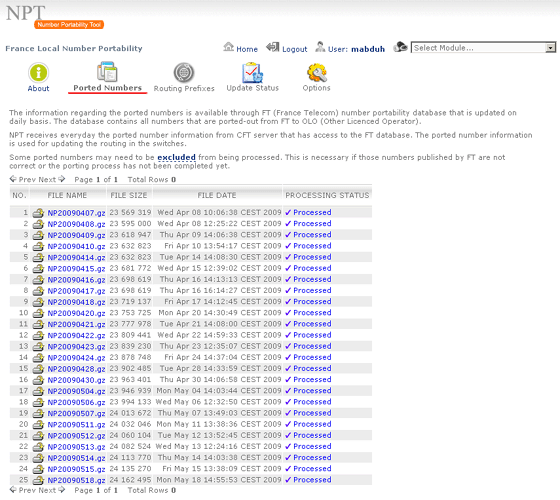
Task: Click the FILE DATE column header
Action: tap(217, 195)
